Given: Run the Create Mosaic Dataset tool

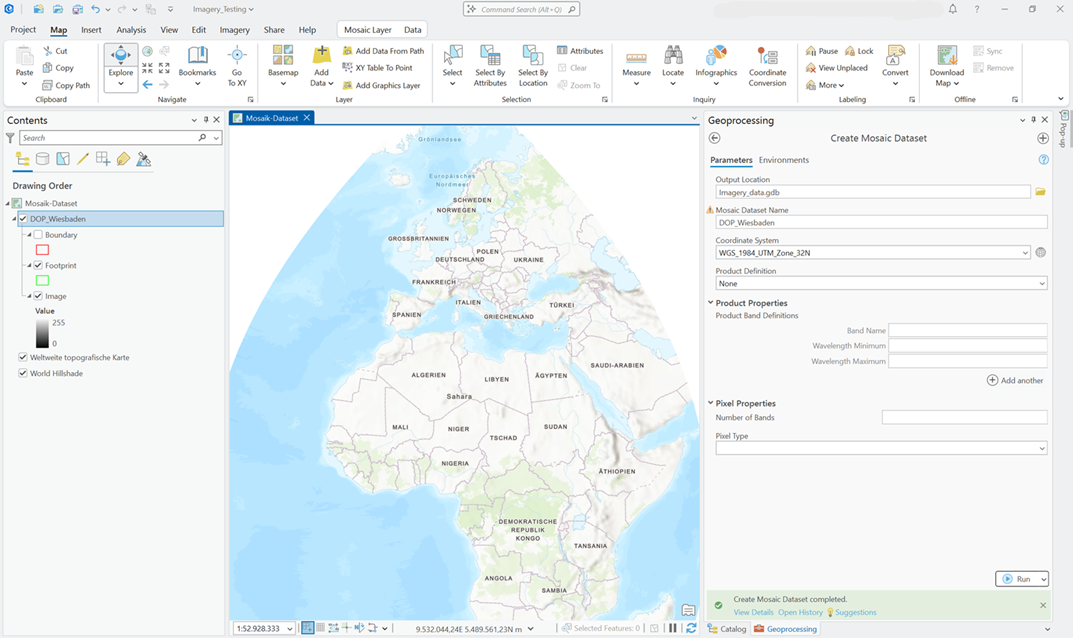Looking at the screenshot, I should (1017, 579).
